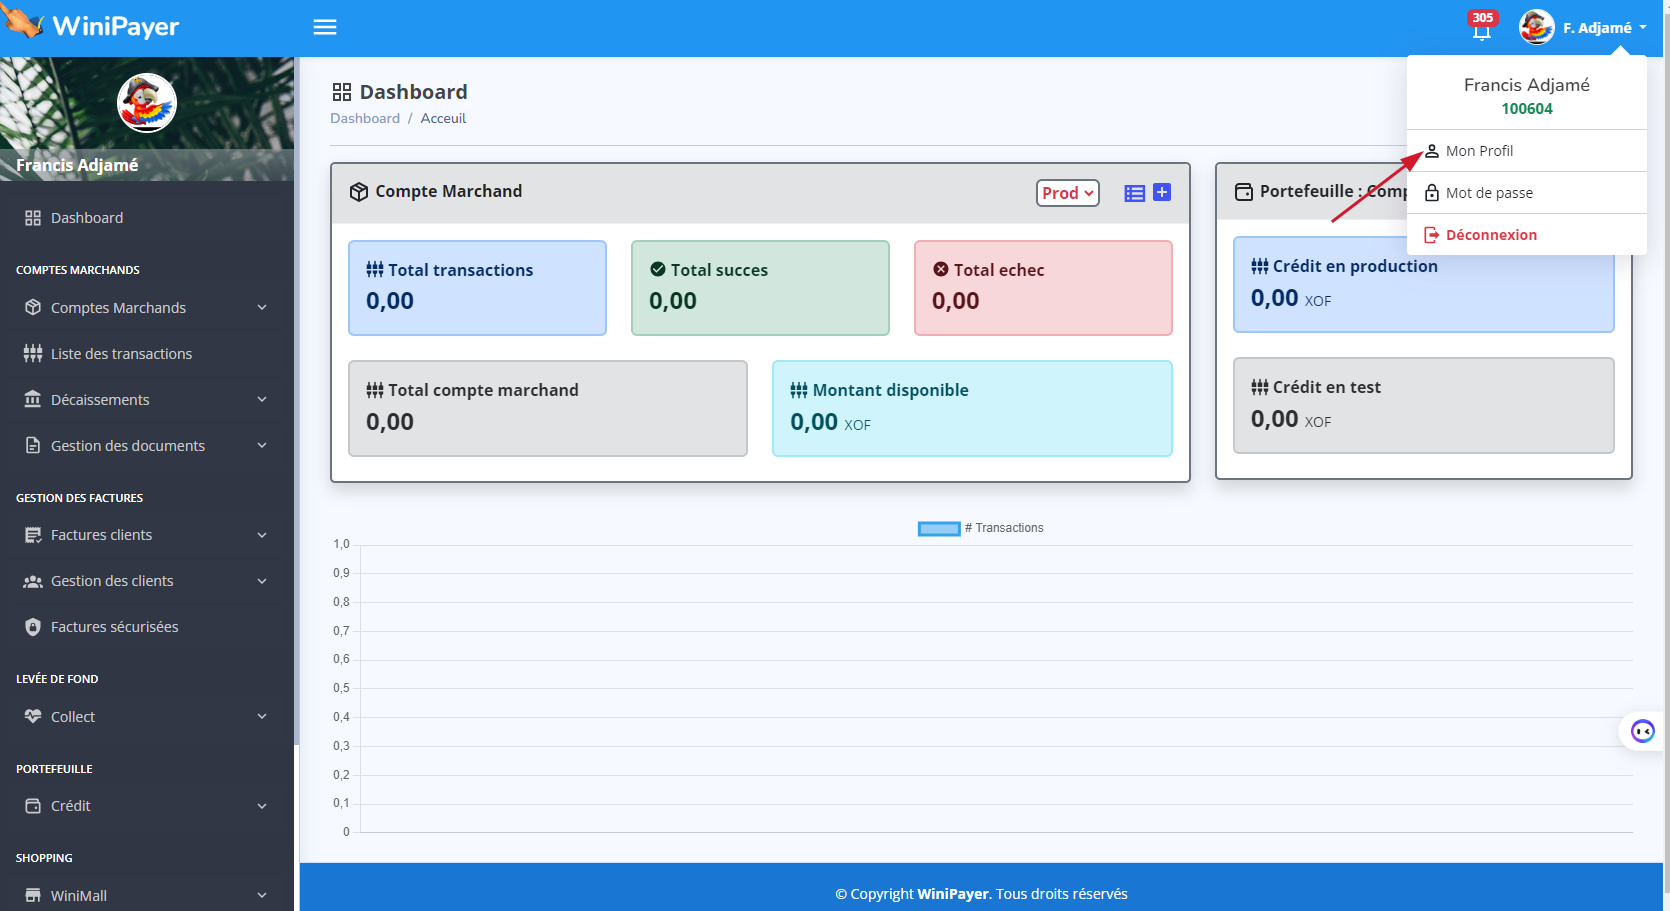The width and height of the screenshot is (1670, 911).
Task: Expand Gestion des documents submenu
Action: (147, 446)
